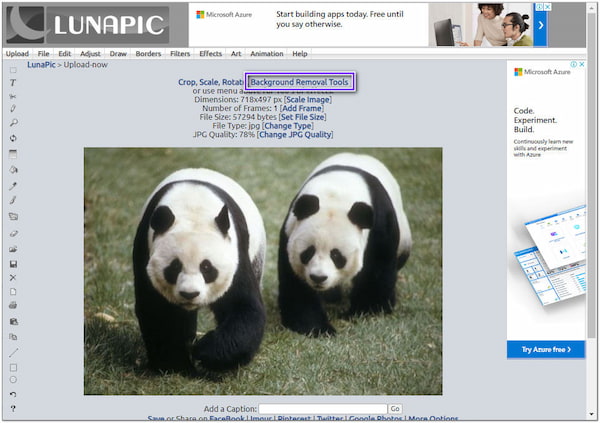Select the line drawing tool
The width and height of the screenshot is (600, 423).
tap(13, 352)
